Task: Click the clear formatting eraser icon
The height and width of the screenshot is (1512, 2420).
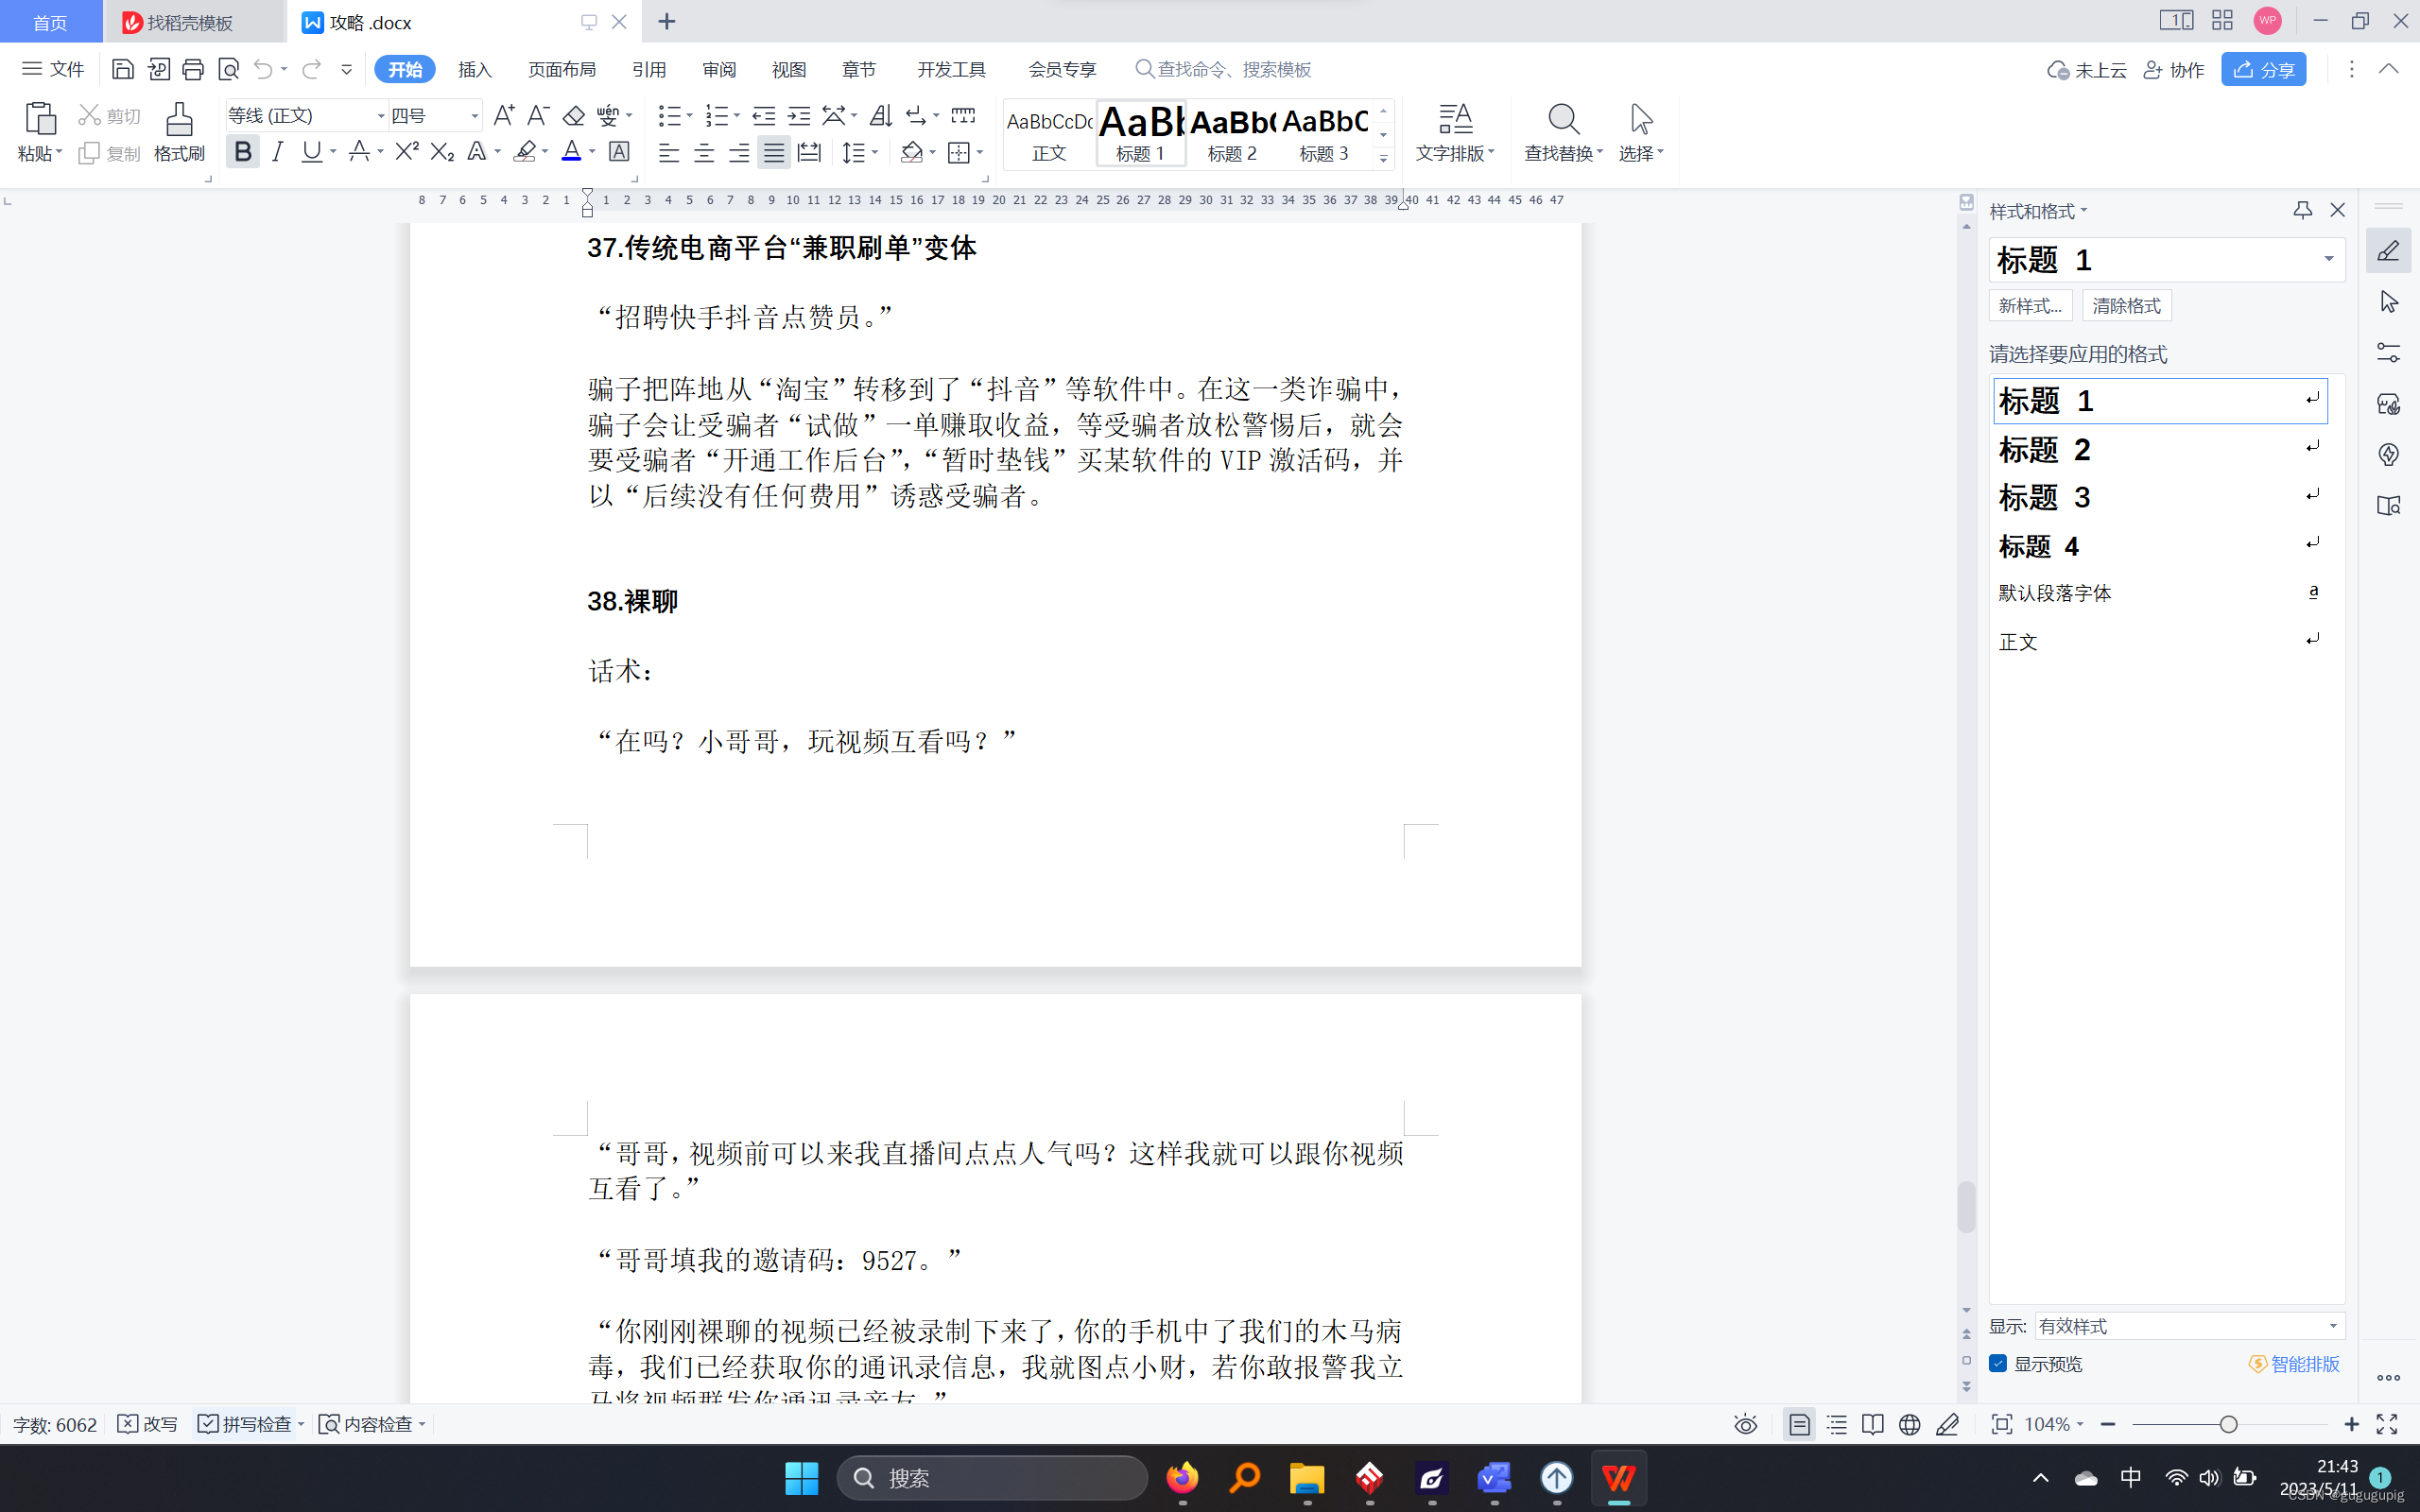Action: 573,116
